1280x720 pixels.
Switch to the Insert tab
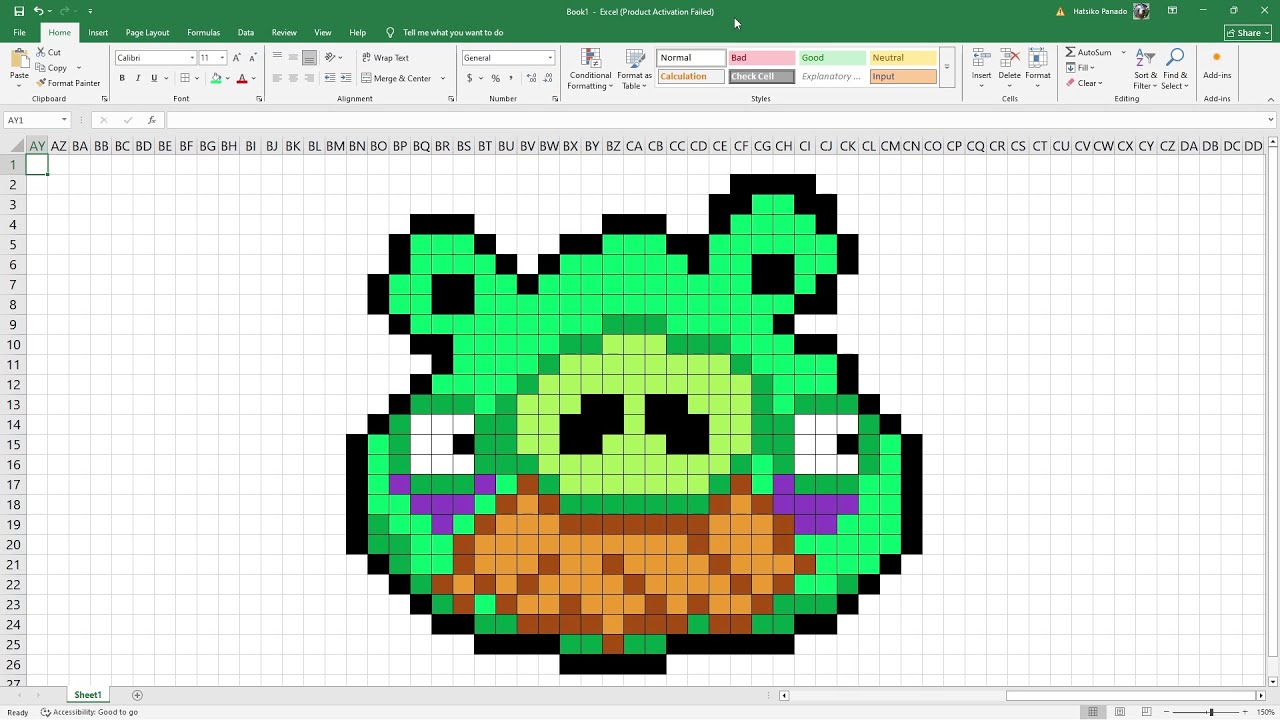tap(98, 32)
